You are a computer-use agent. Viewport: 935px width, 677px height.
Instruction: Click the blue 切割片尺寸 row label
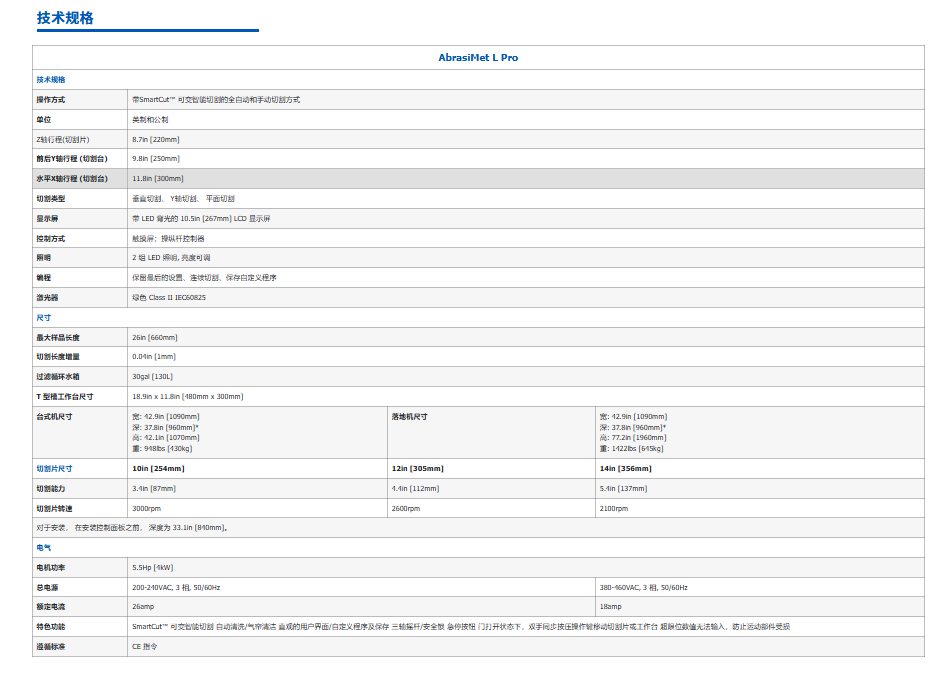pyautogui.click(x=54, y=469)
